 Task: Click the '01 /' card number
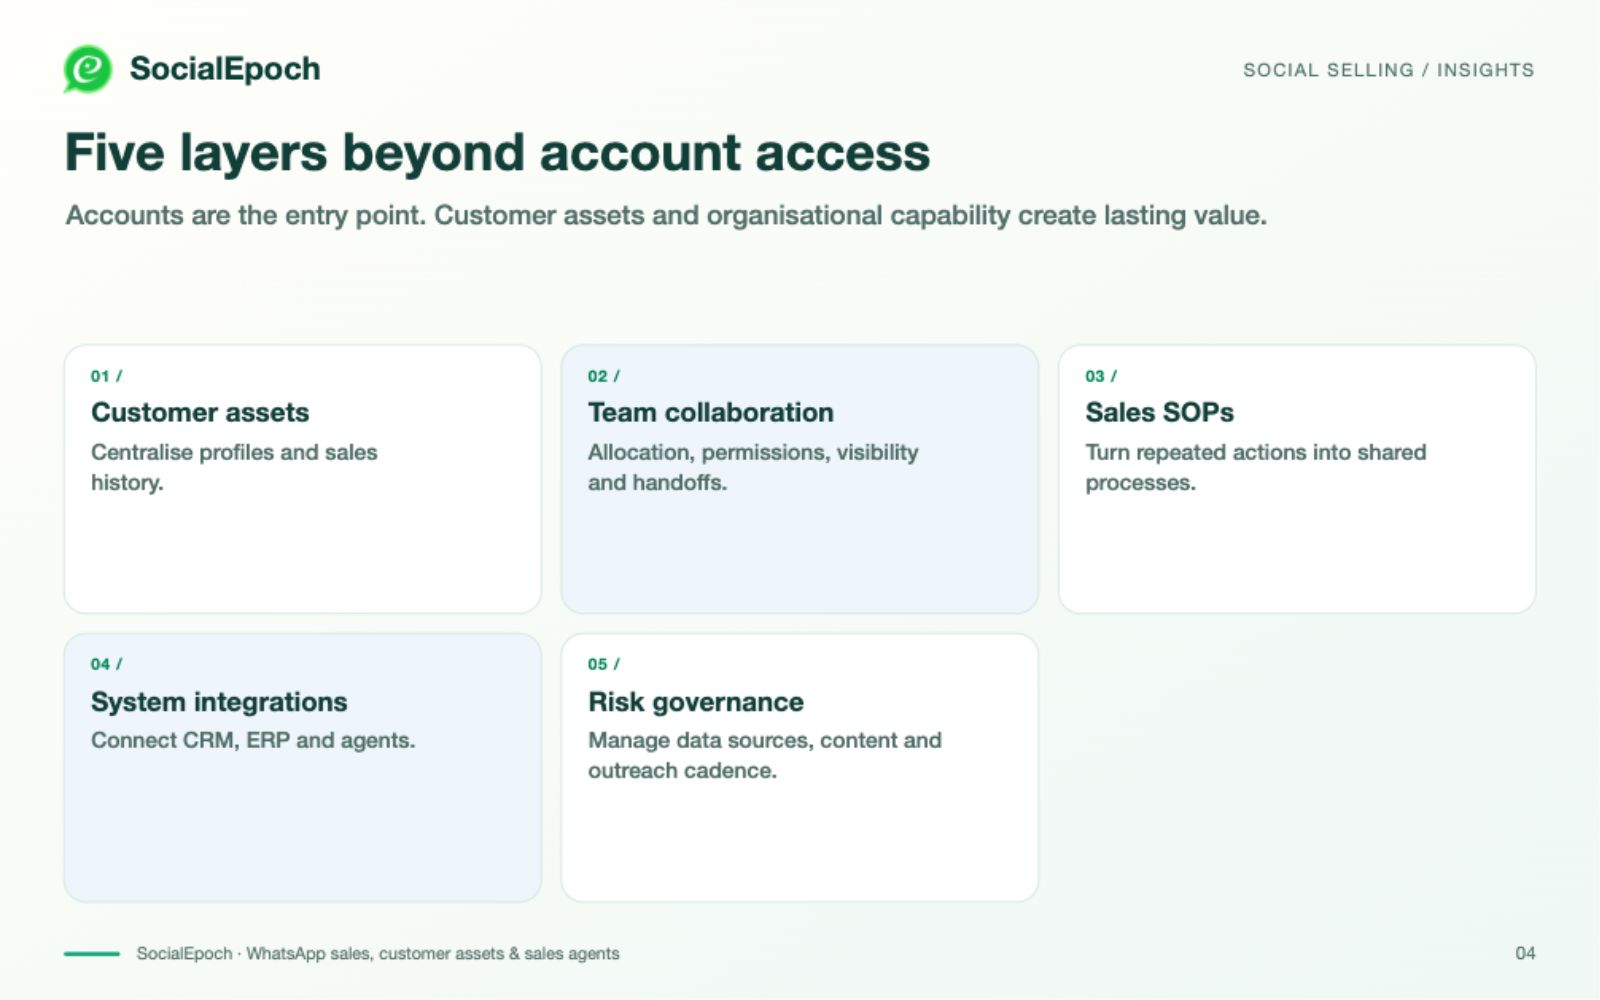(x=106, y=376)
